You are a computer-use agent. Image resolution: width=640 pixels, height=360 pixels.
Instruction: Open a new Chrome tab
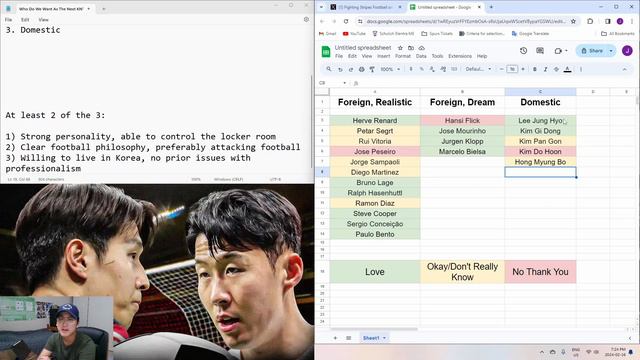pyautogui.click(x=491, y=7)
